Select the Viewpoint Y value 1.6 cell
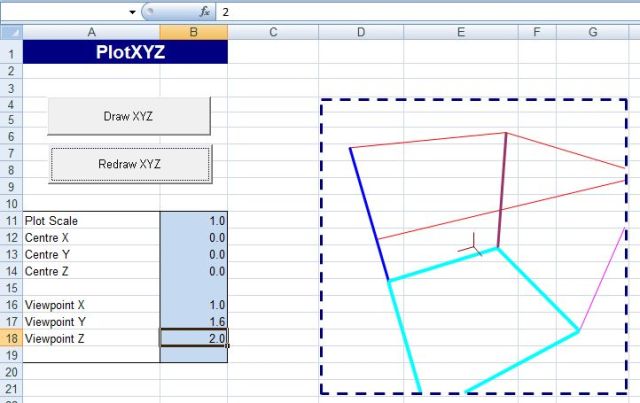 193,321
